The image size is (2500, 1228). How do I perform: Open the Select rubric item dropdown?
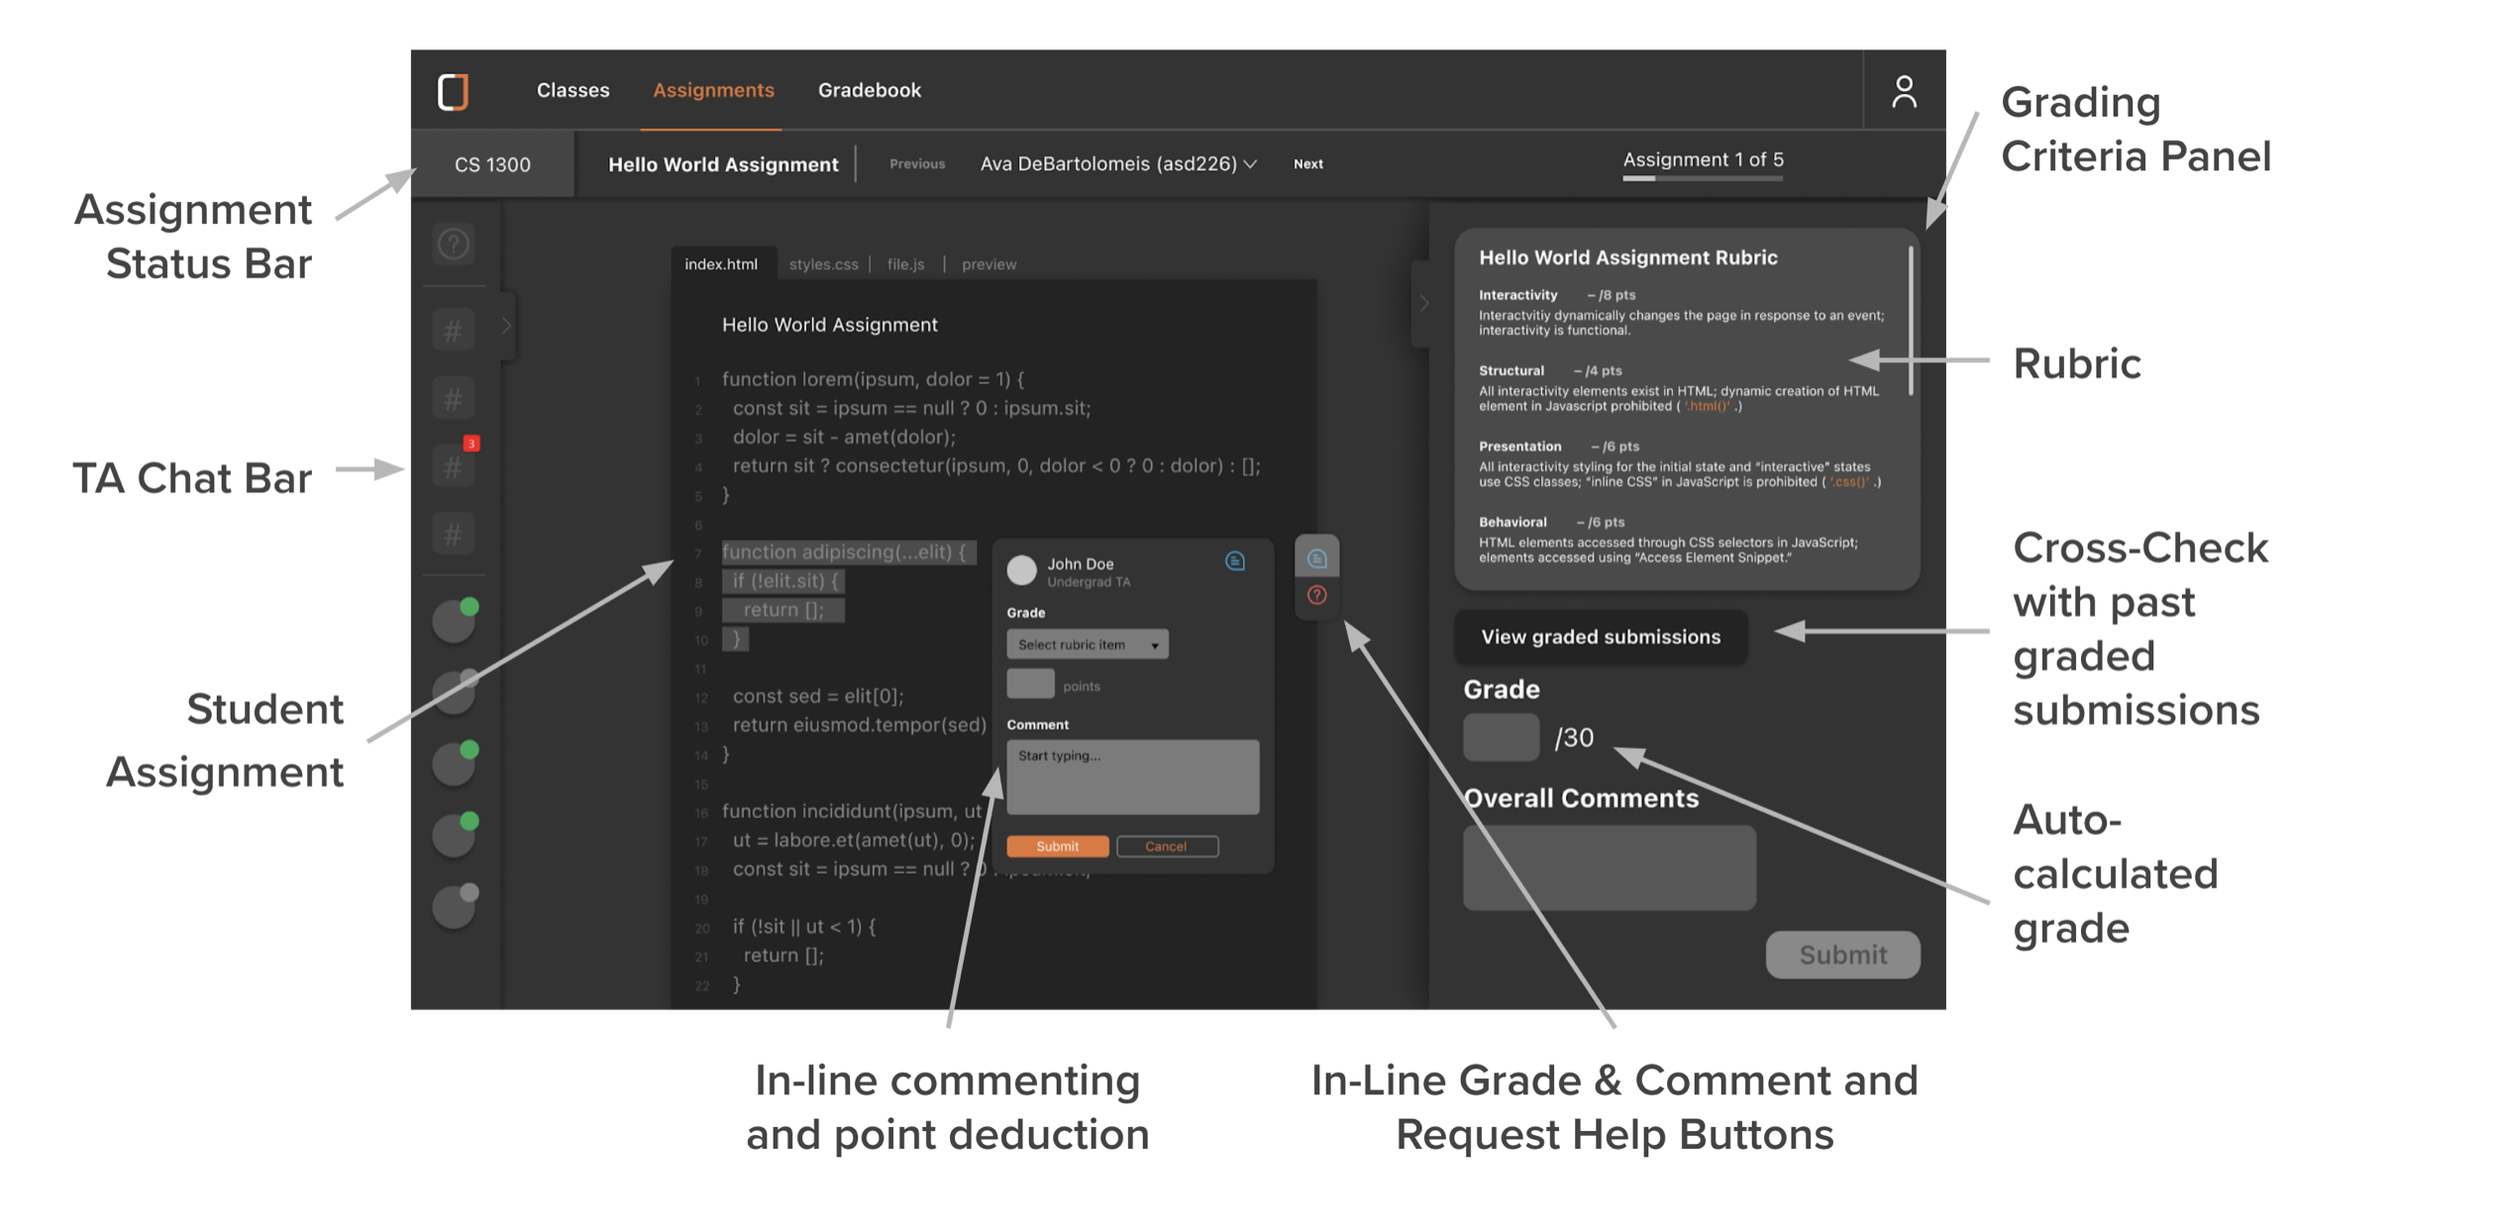[1087, 645]
